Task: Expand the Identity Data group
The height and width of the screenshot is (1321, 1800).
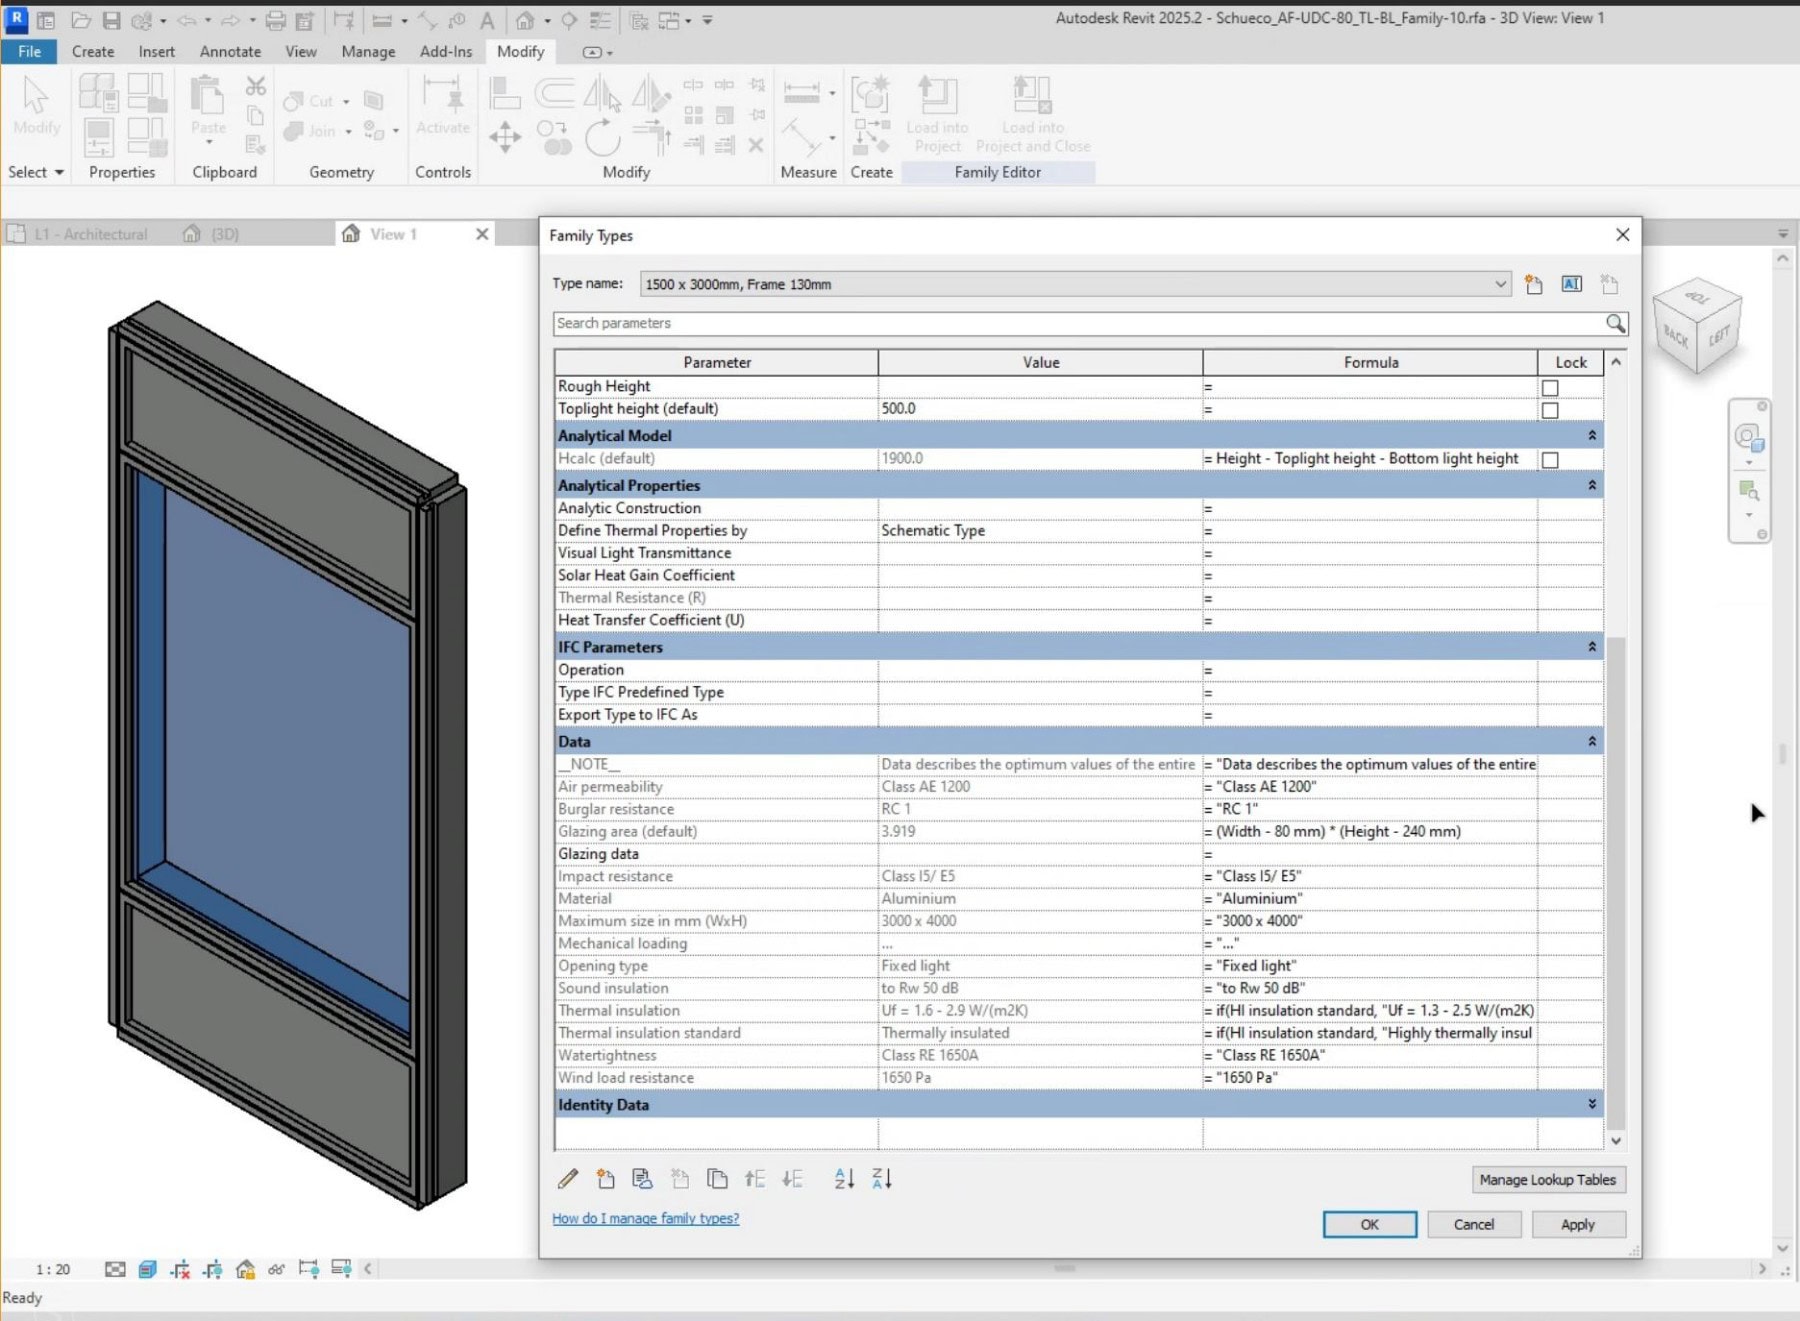Action: [x=1591, y=1104]
